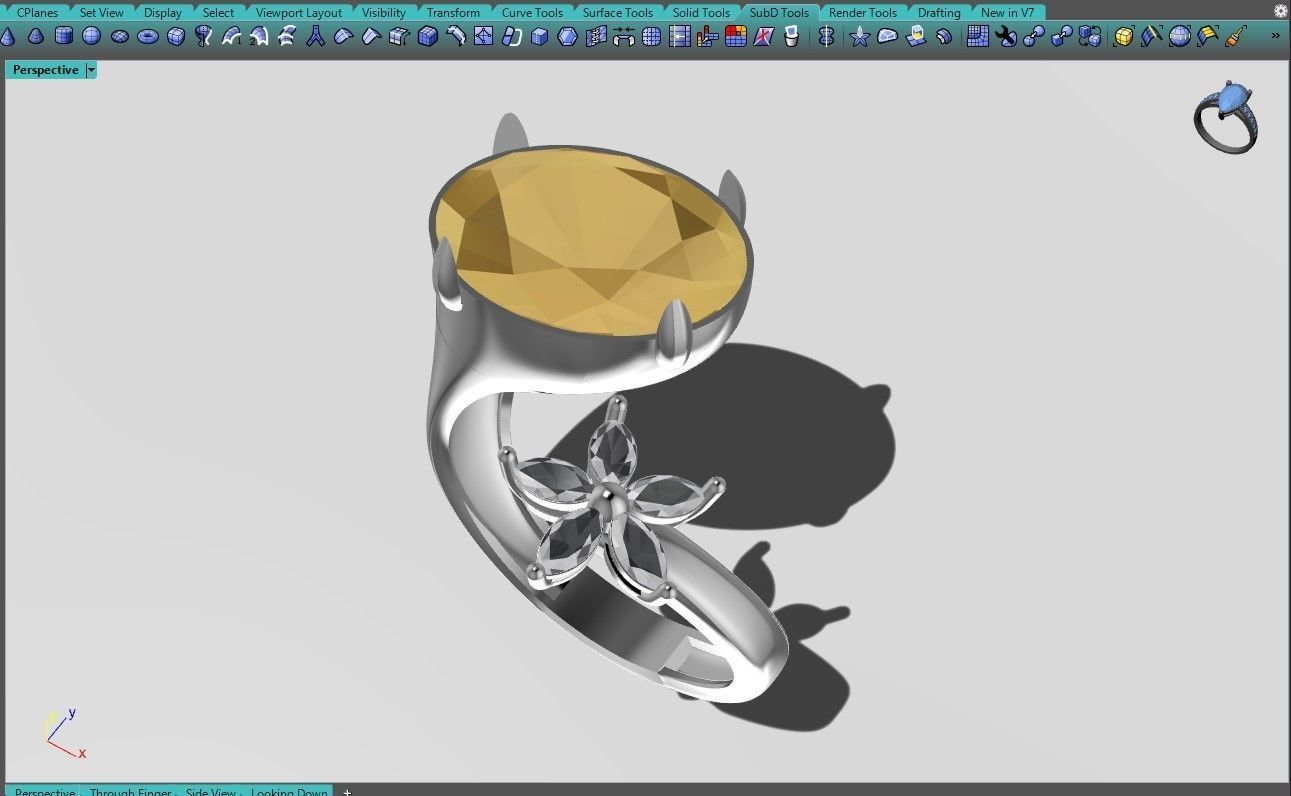The image size is (1291, 796).
Task: Click the globe selection filter icon
Action: pyautogui.click(x=1180, y=37)
